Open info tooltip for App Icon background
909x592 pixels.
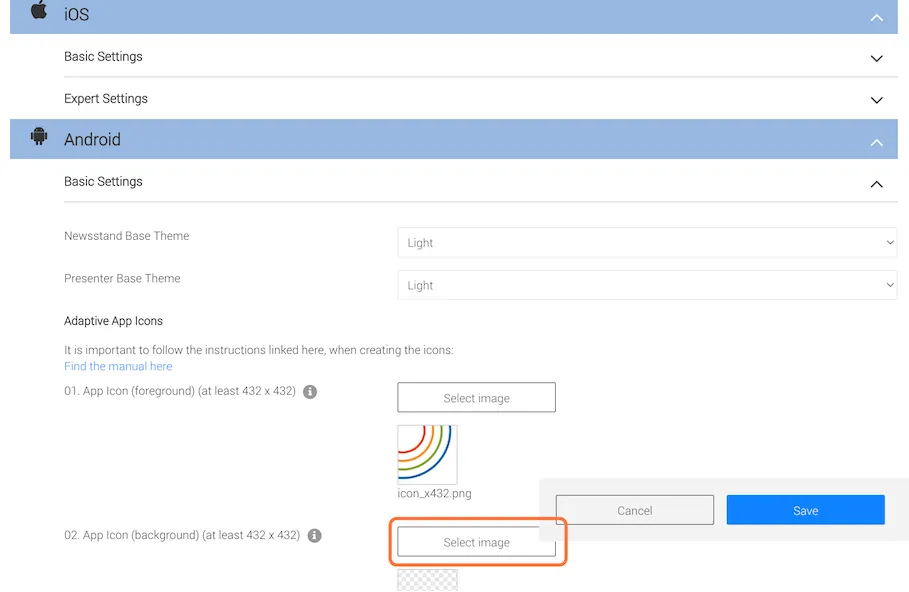tap(314, 536)
